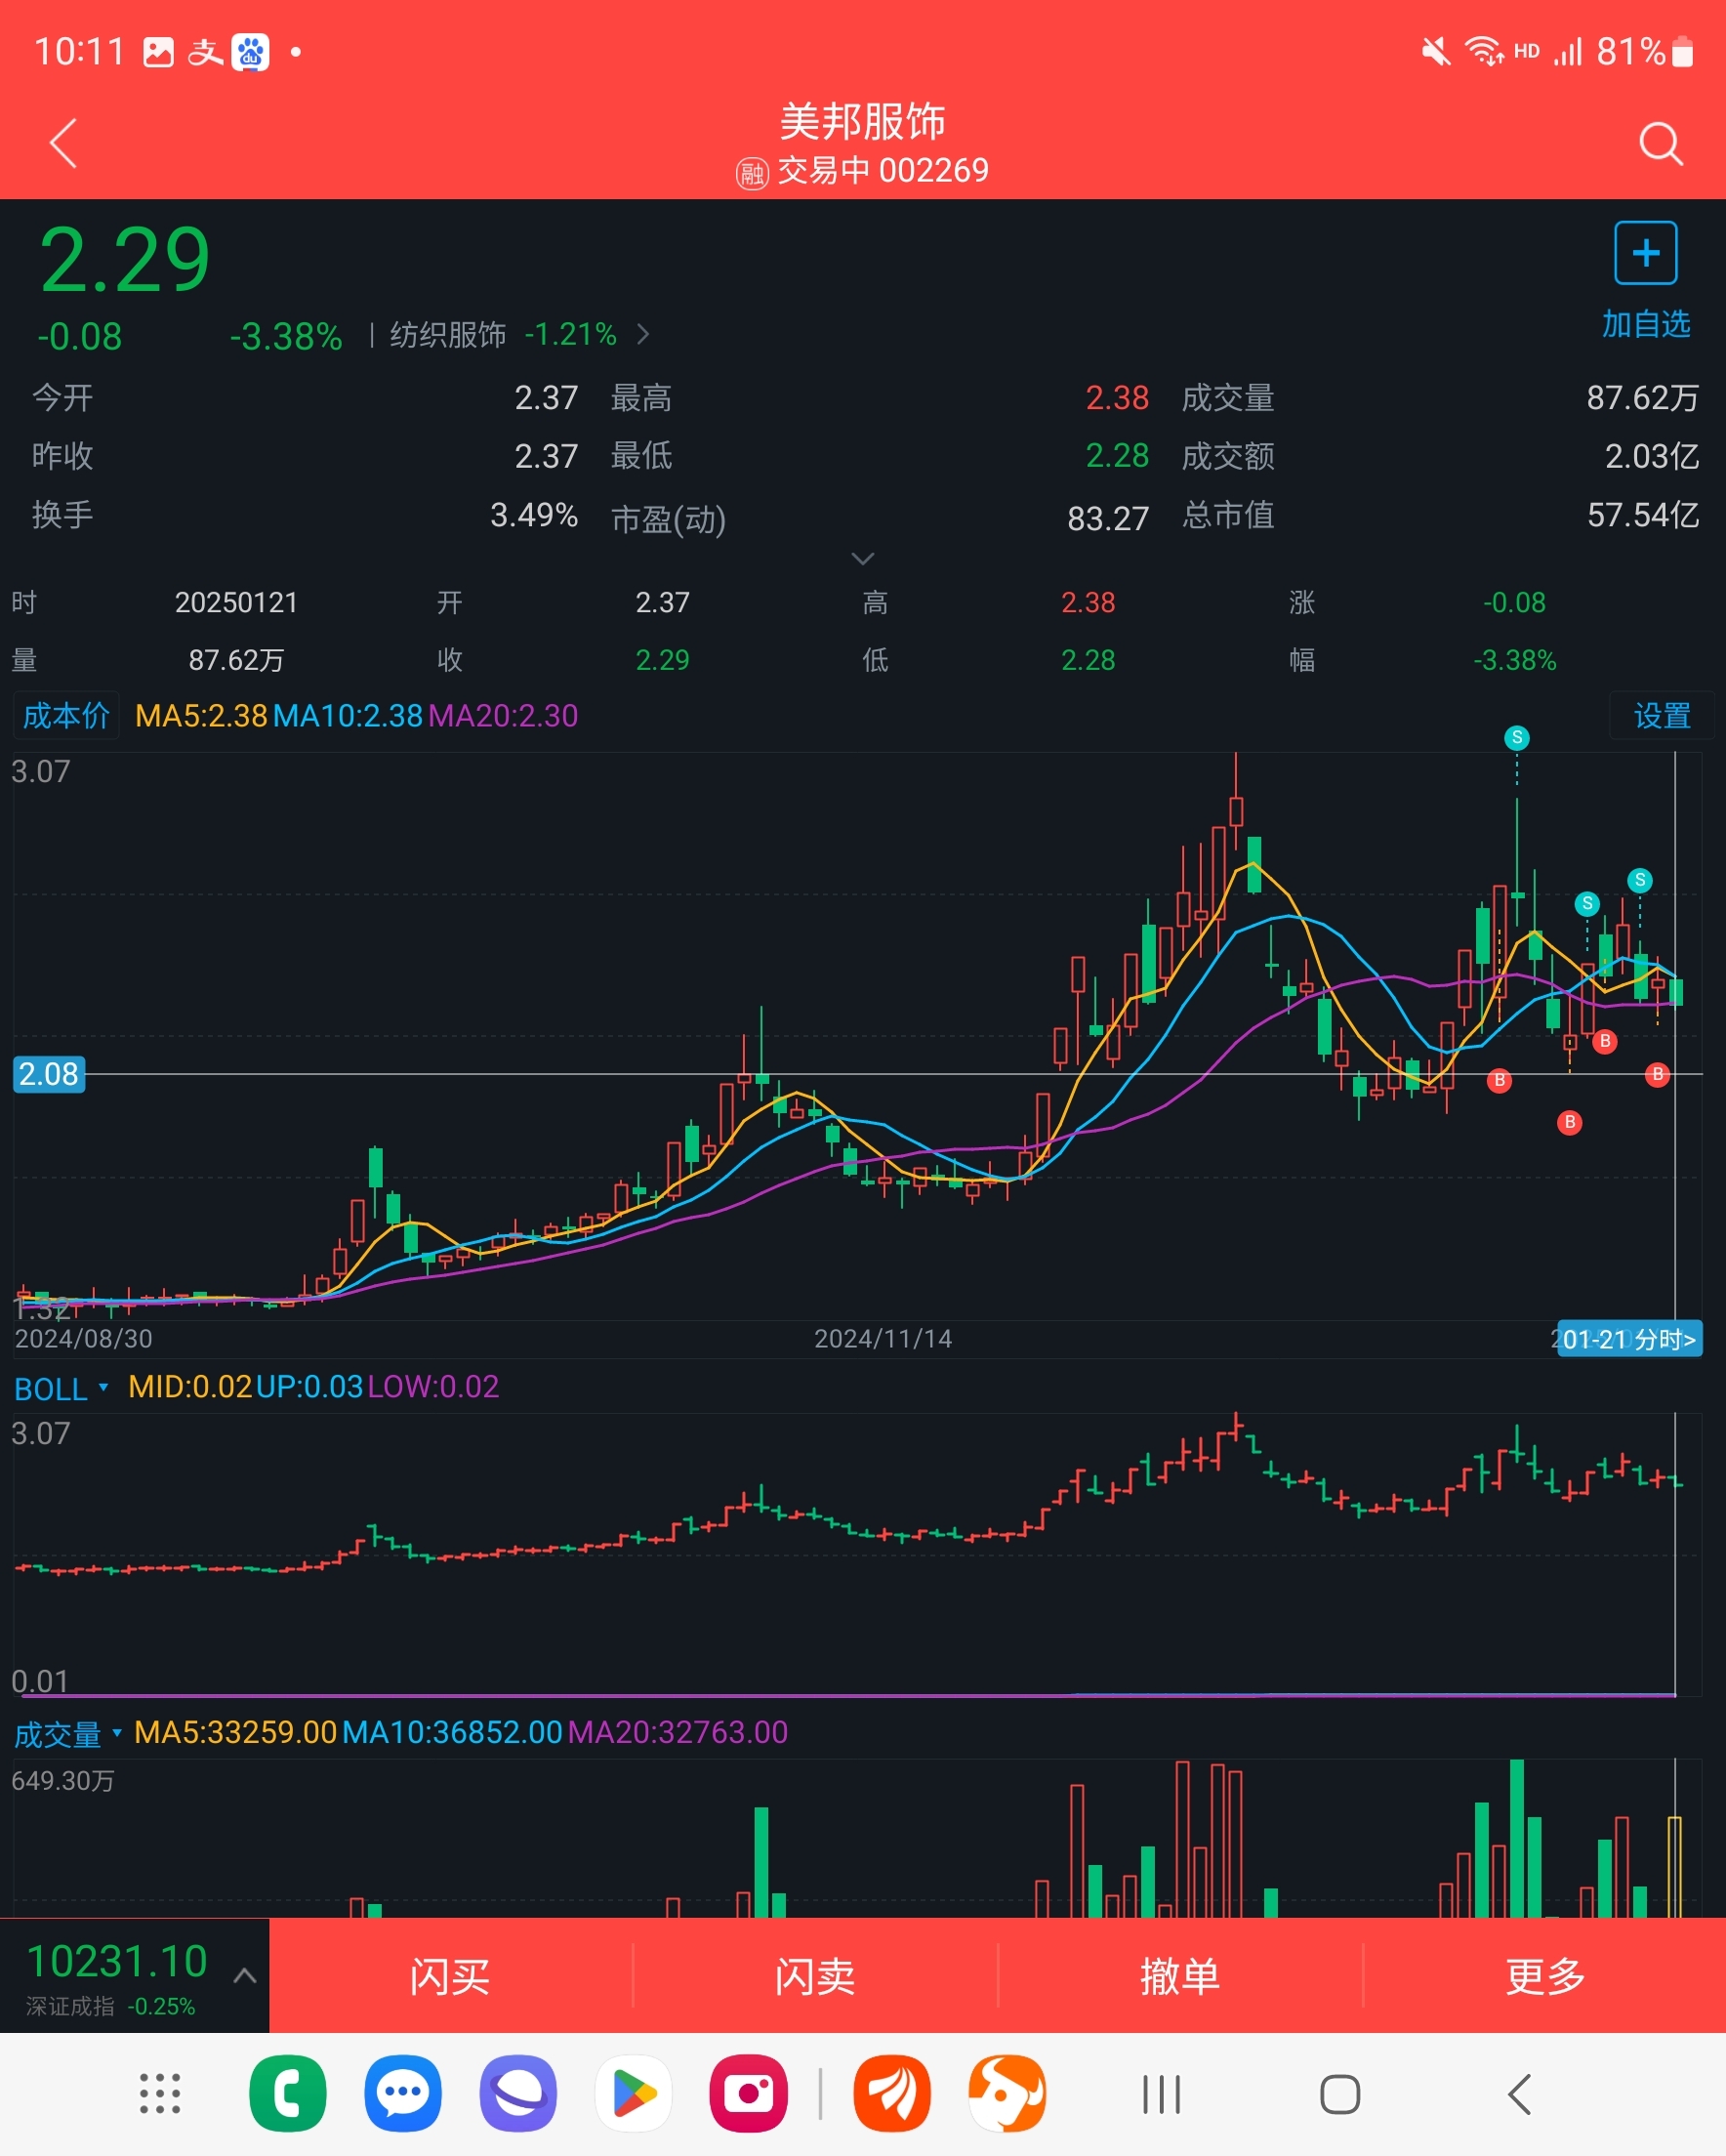Expand the 纺织服饰 sector chevron
1726x2156 pixels.
coord(643,334)
